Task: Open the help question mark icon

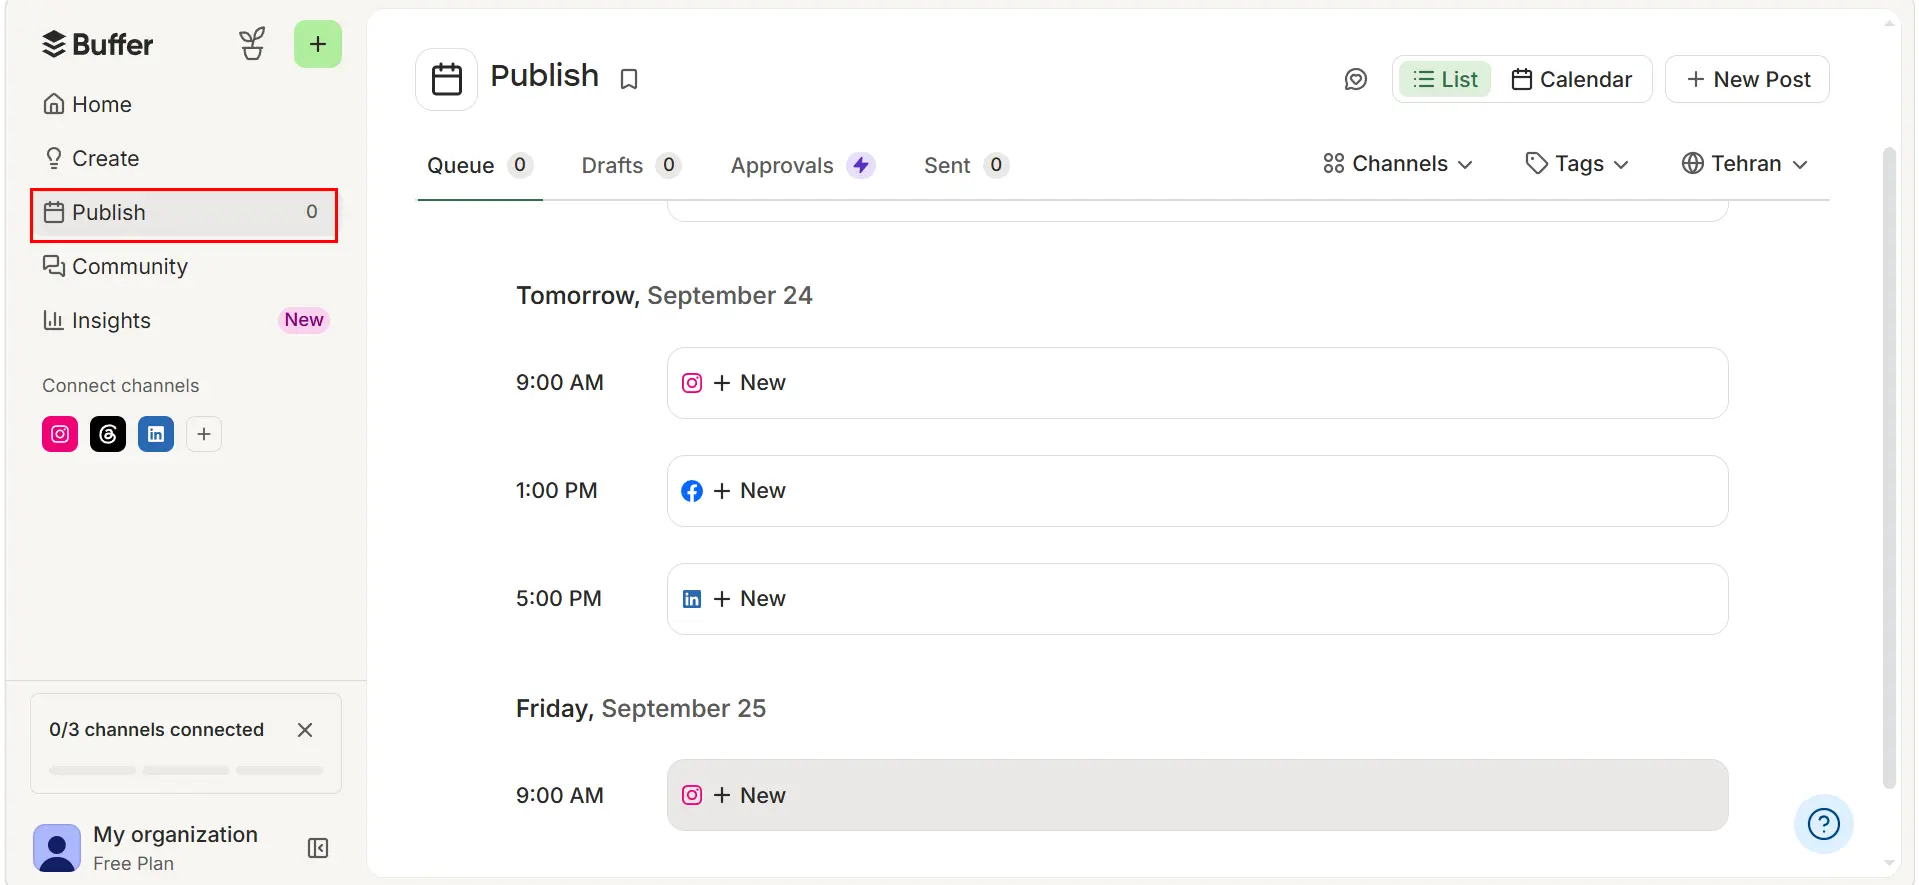Action: pyautogui.click(x=1824, y=824)
